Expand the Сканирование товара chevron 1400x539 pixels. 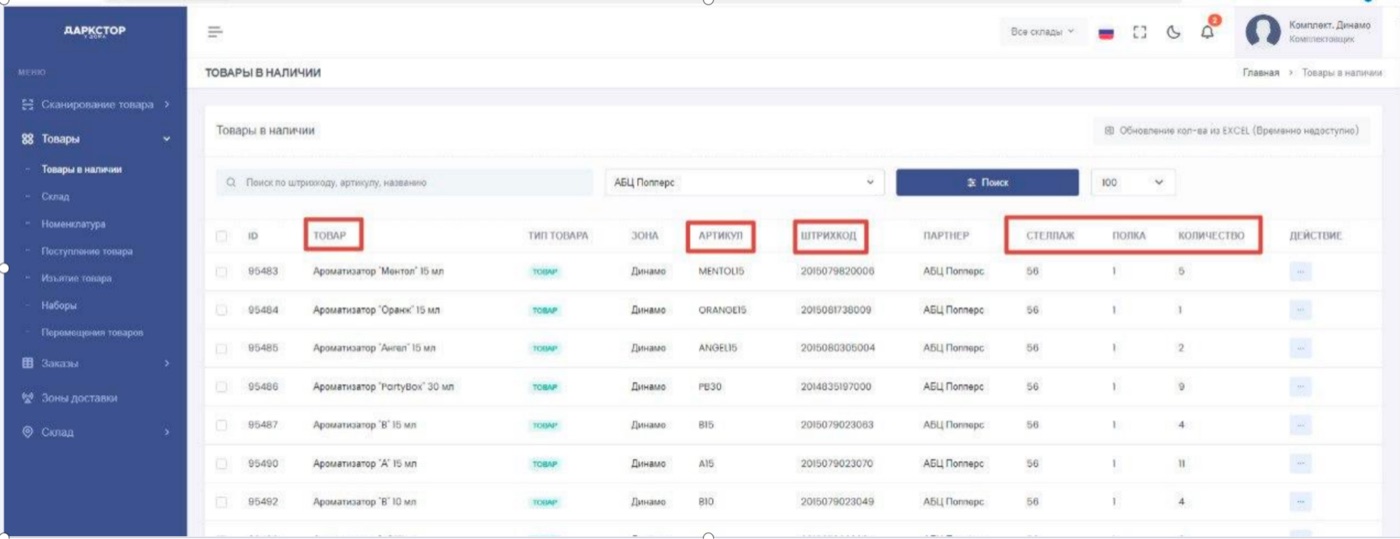coord(167,104)
